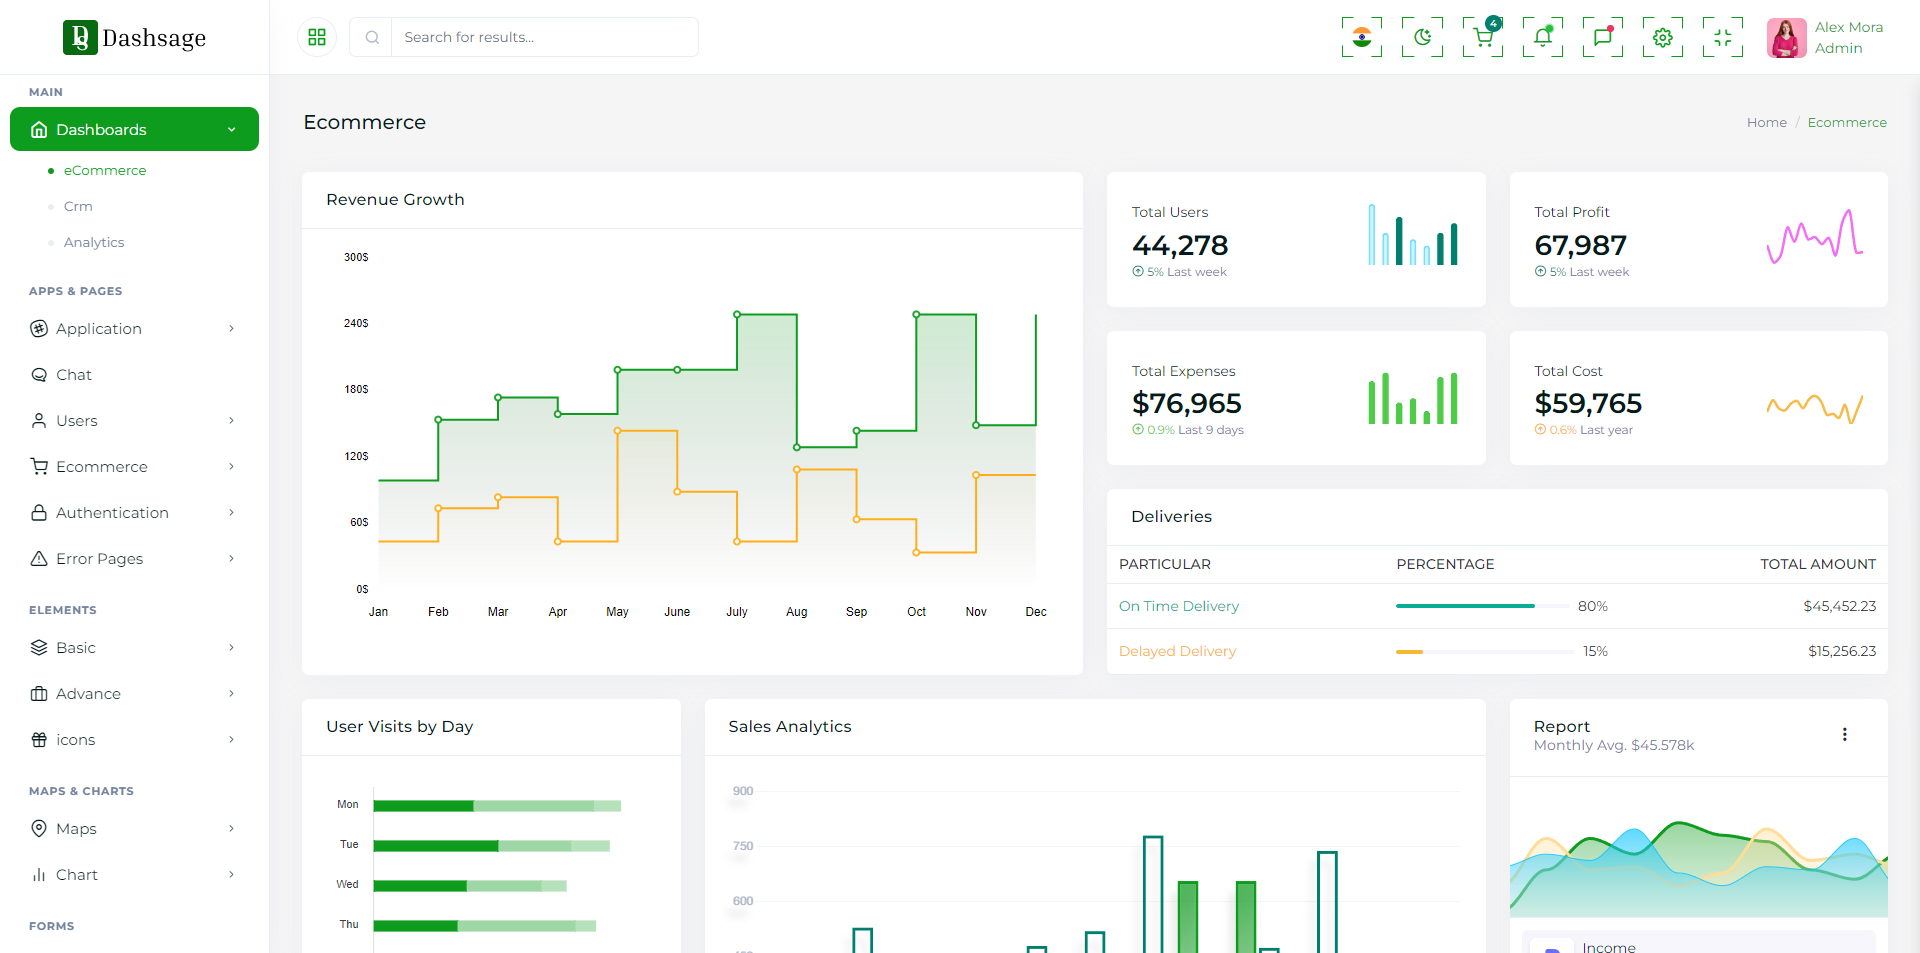Image resolution: width=1920 pixels, height=953 pixels.
Task: Click On Time Delivery link
Action: click(1179, 606)
